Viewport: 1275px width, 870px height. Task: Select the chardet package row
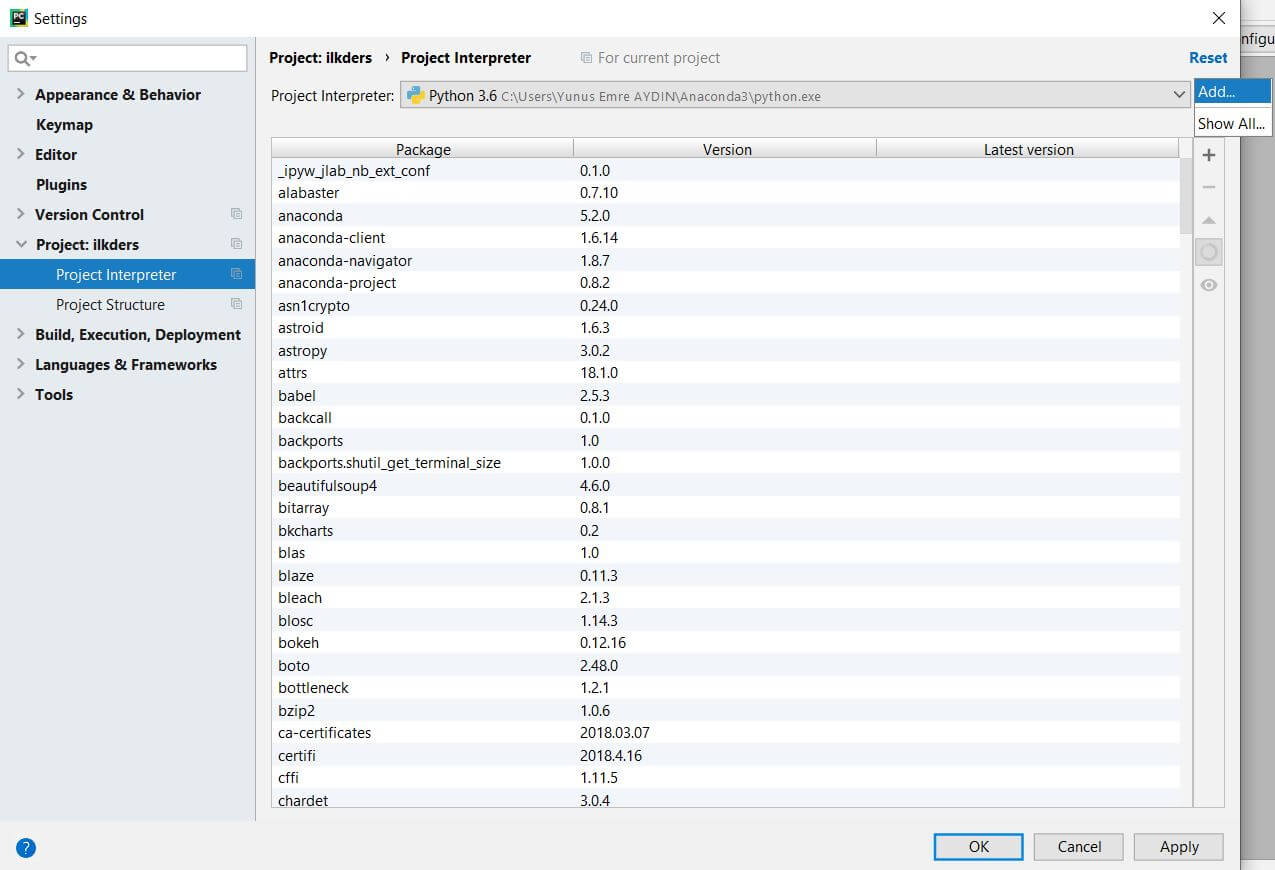[x=726, y=800]
